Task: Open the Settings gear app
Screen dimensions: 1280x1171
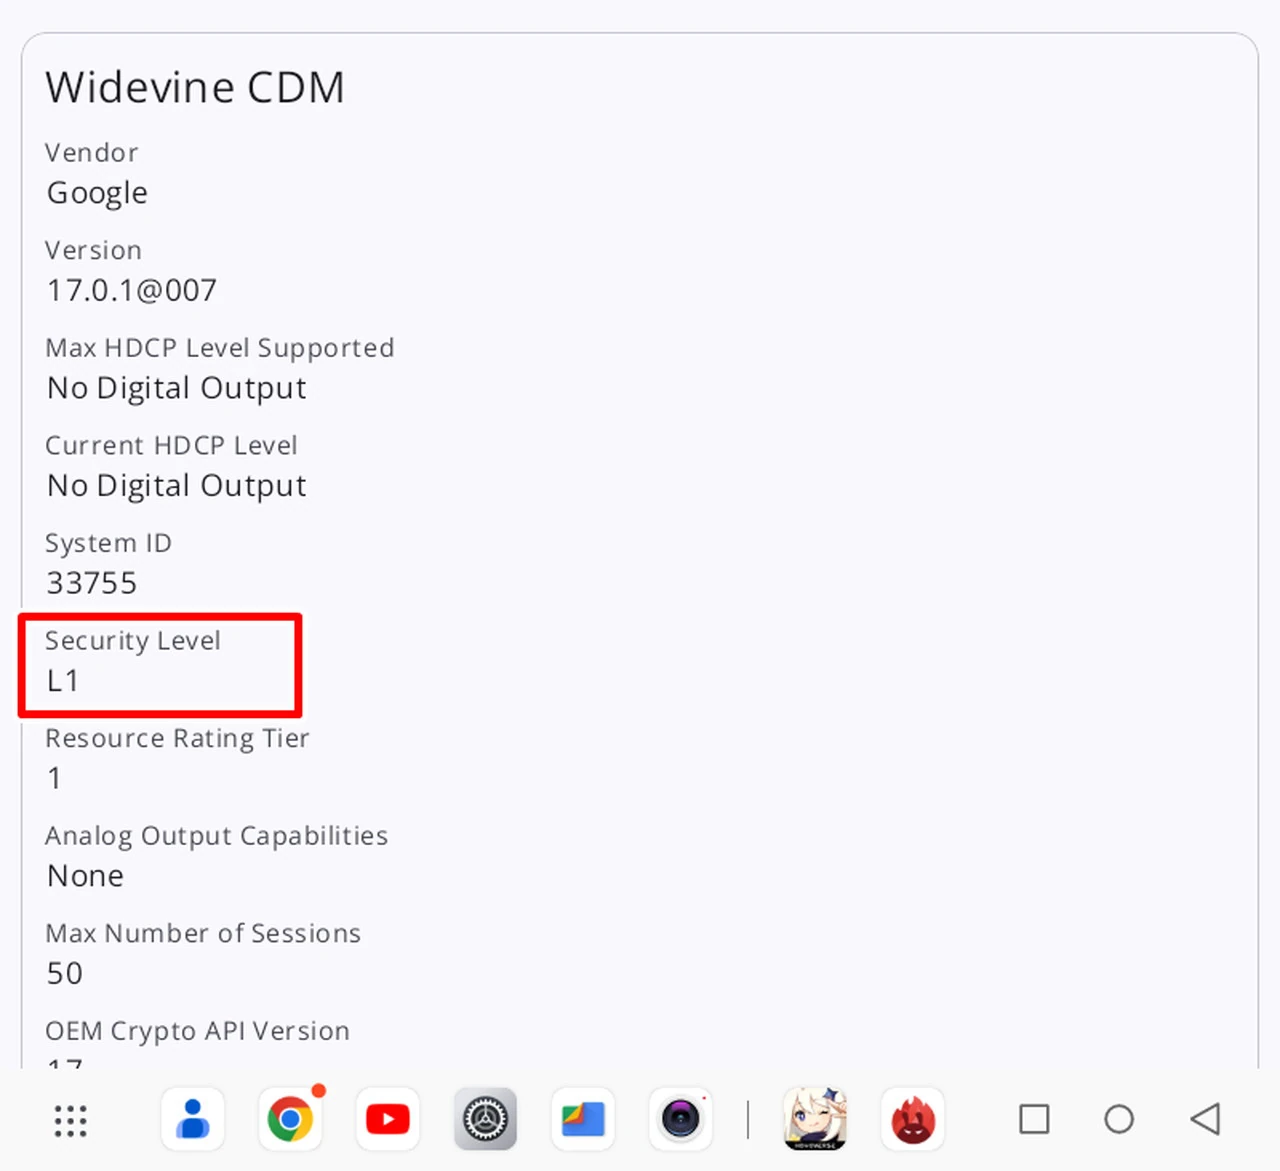Action: [x=486, y=1120]
